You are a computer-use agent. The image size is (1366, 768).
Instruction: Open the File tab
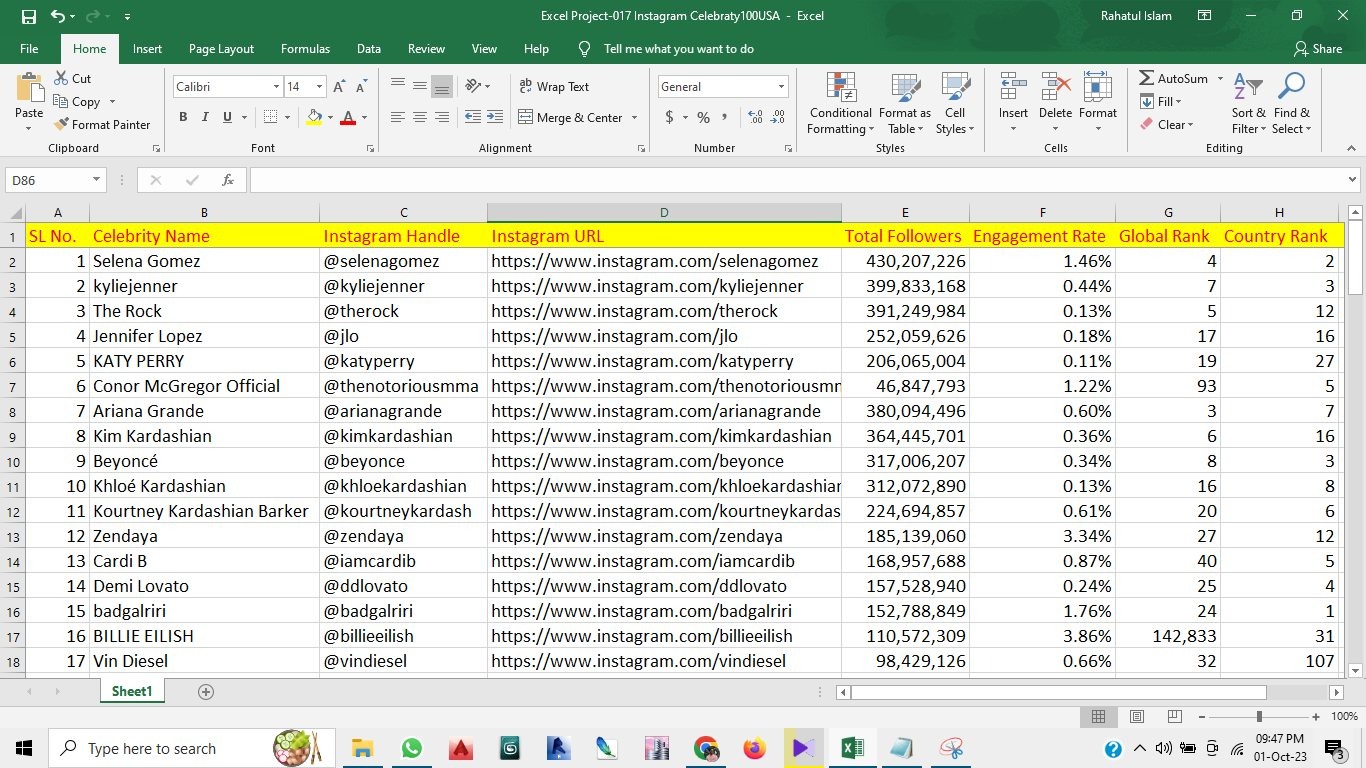point(29,49)
